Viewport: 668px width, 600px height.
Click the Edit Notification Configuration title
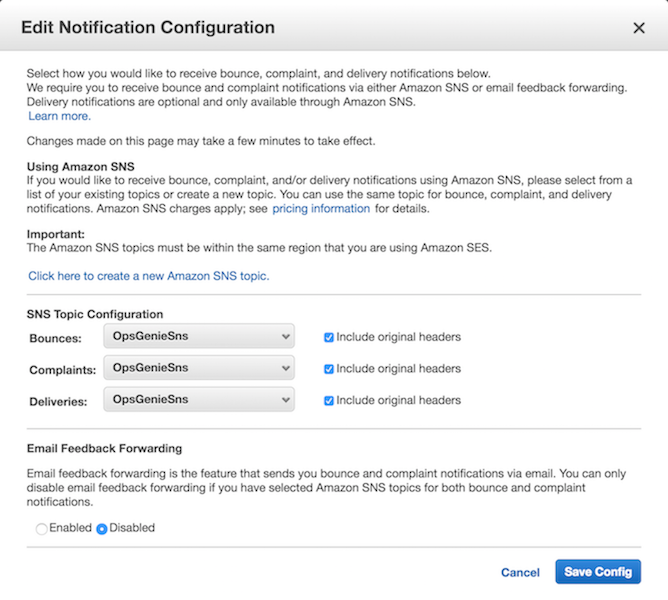pyautogui.click(x=147, y=28)
